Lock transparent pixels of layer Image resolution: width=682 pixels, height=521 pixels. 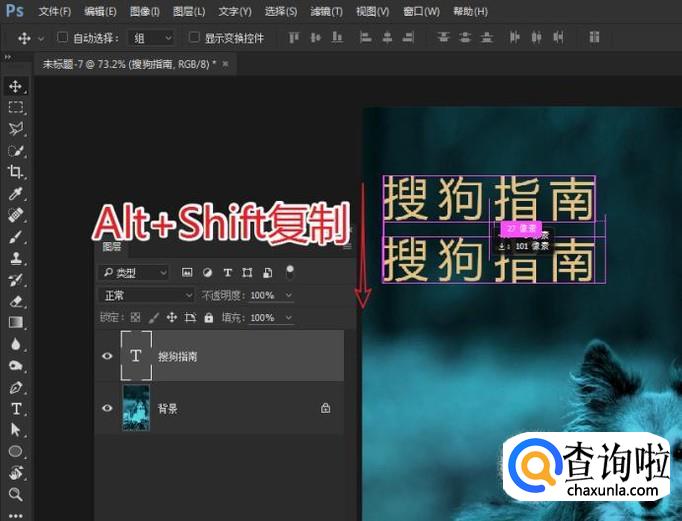pos(135,317)
